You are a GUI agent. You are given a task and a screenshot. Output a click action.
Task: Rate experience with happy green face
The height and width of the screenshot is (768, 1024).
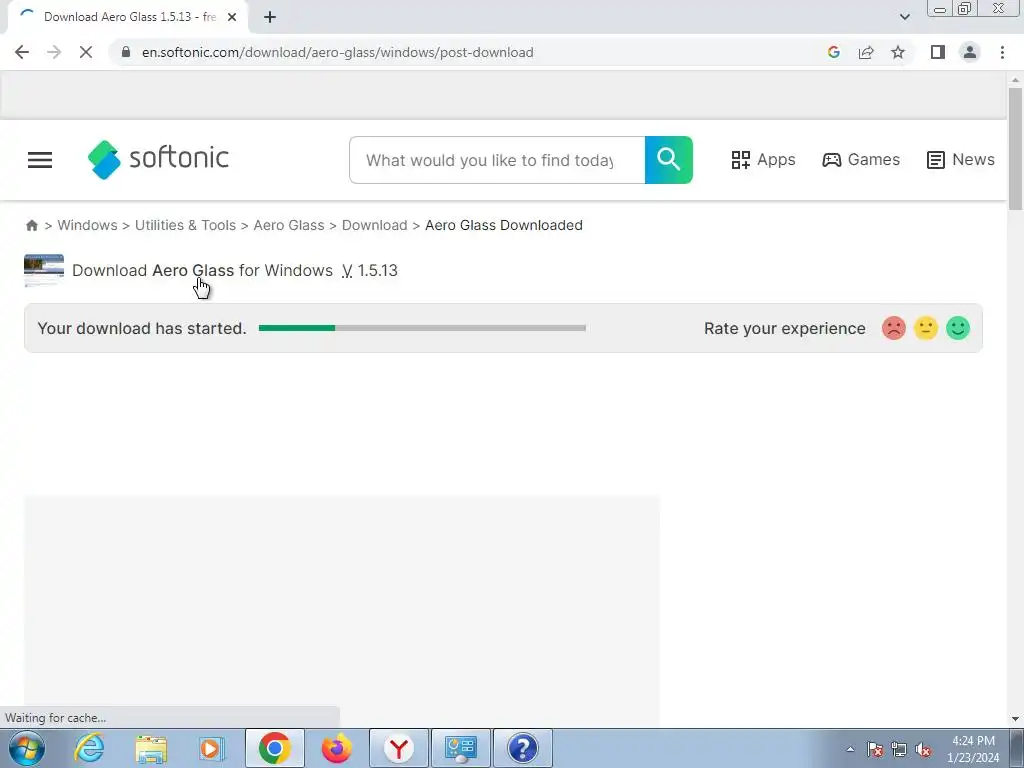(x=957, y=328)
